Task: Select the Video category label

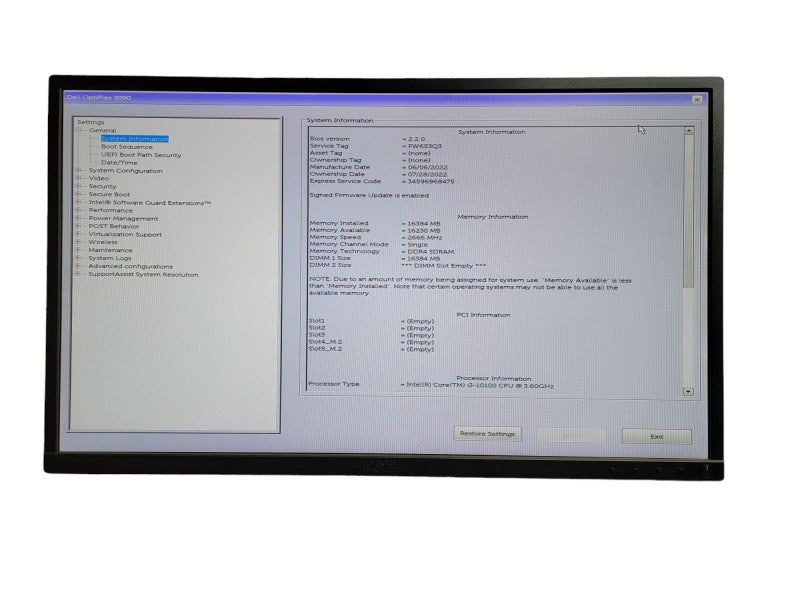Action: coord(98,179)
